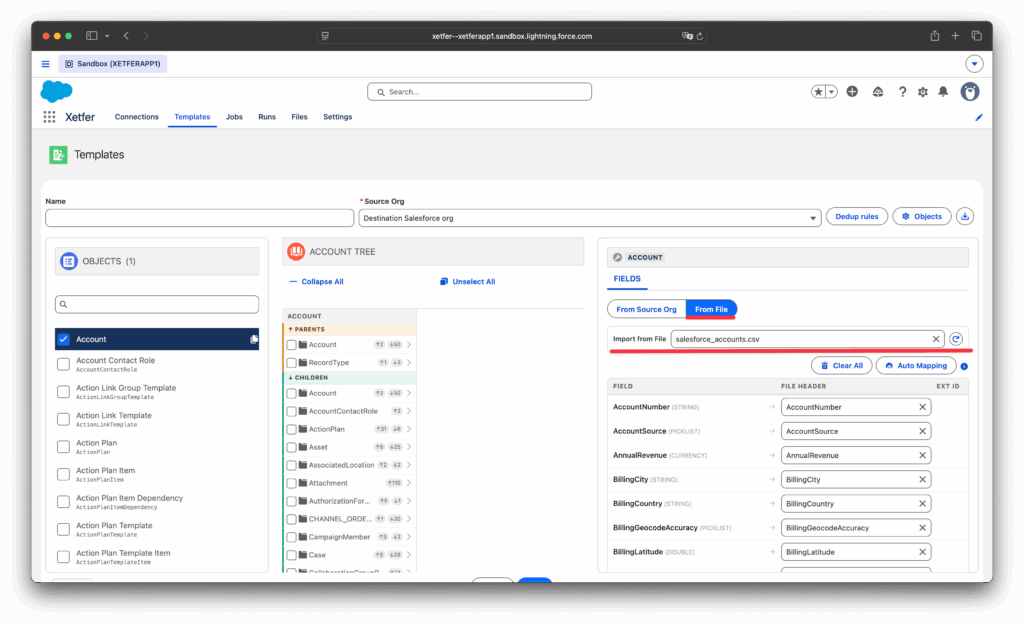Remove the AccountNumber file header mapping
Image resolution: width=1024 pixels, height=624 pixels.
coord(922,407)
